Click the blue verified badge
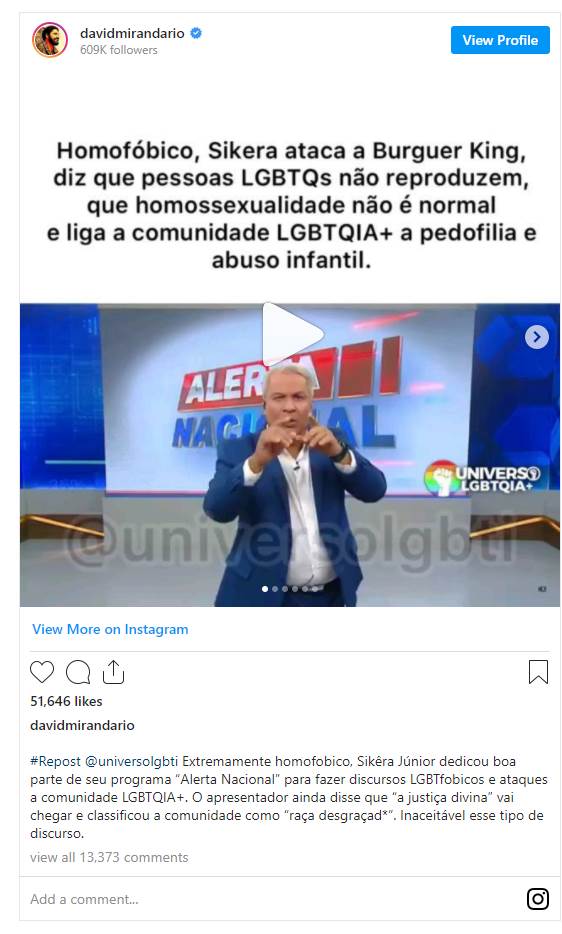Viewport: 562px width, 934px height. 196,33
